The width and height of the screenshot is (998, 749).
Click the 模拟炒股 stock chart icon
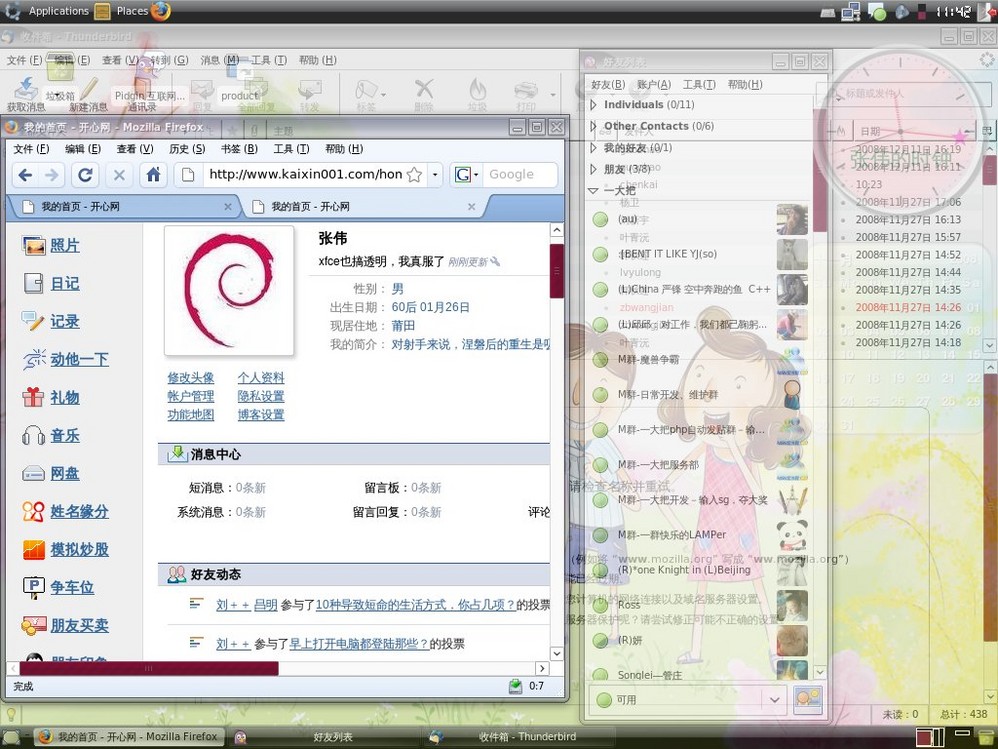(x=33, y=549)
